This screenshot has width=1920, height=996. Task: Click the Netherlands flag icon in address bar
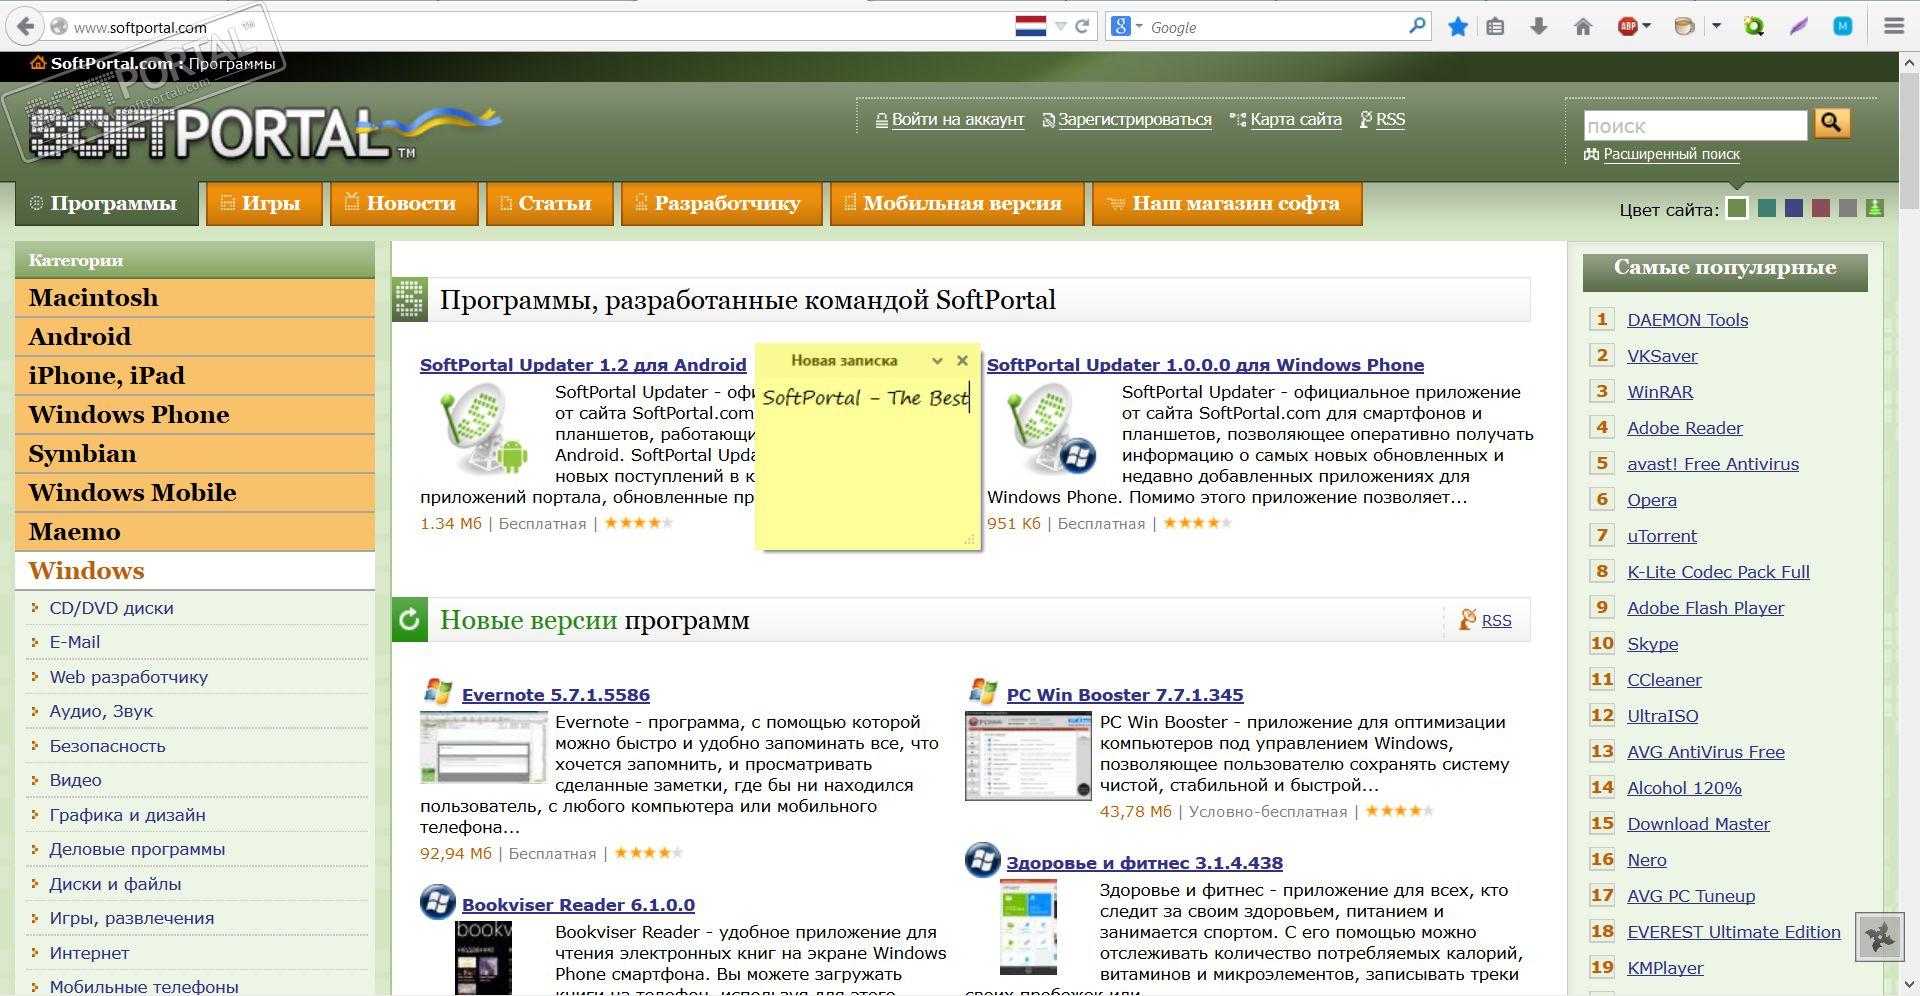click(x=1030, y=27)
